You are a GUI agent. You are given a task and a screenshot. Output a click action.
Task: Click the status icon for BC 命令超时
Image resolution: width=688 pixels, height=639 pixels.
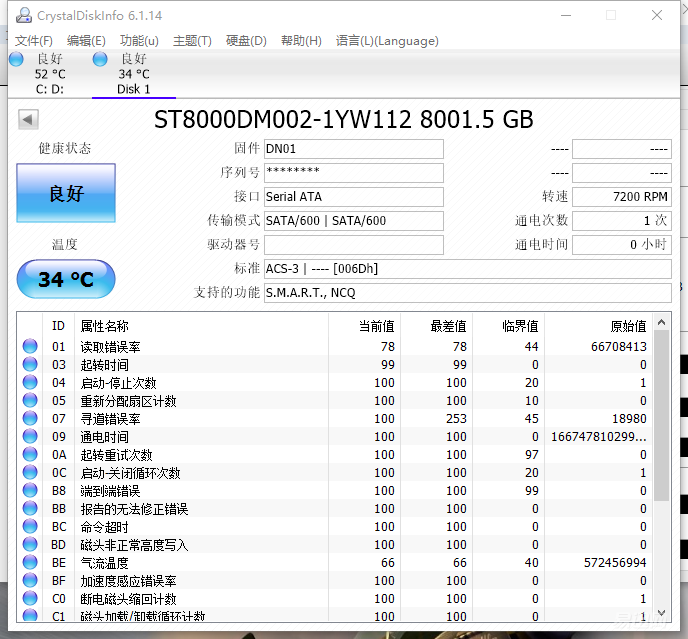[30, 526]
